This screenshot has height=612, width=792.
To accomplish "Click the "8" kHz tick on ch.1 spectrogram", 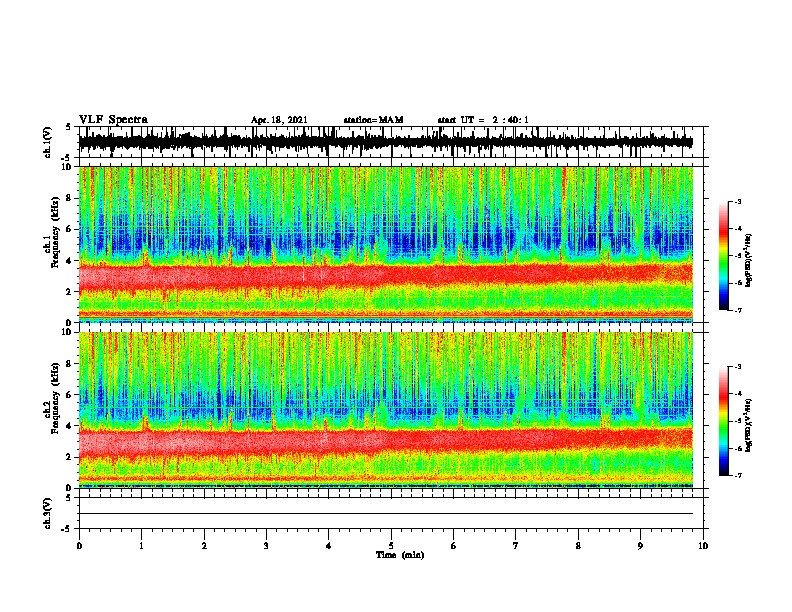I will 70,198.
